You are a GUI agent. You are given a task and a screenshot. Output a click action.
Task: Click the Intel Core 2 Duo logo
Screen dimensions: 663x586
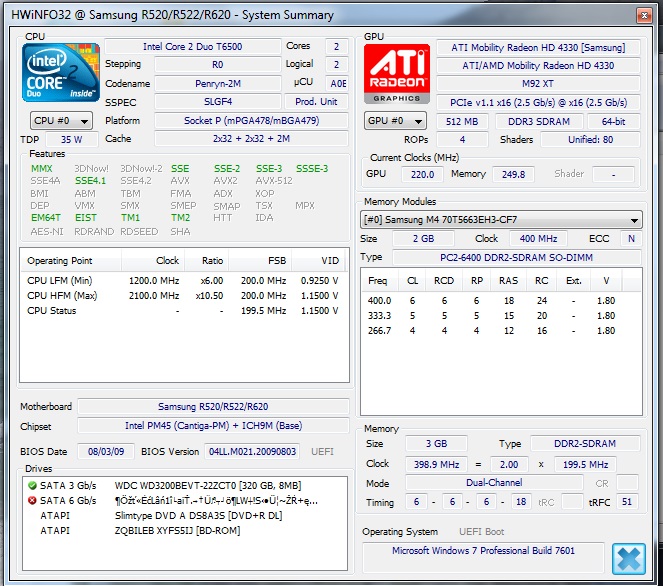click(61, 72)
